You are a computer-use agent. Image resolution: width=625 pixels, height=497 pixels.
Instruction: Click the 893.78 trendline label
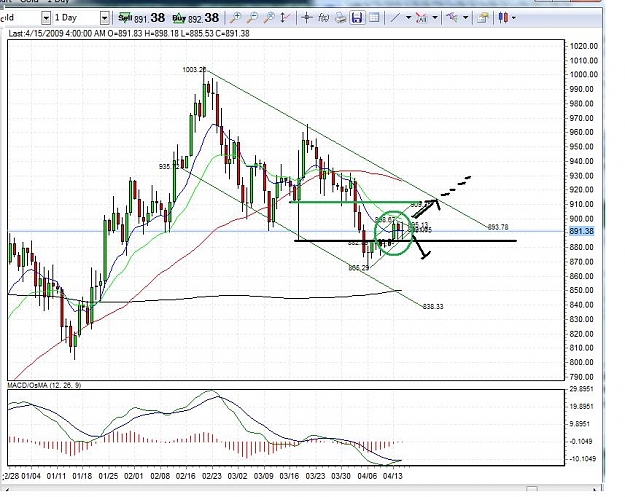click(498, 227)
